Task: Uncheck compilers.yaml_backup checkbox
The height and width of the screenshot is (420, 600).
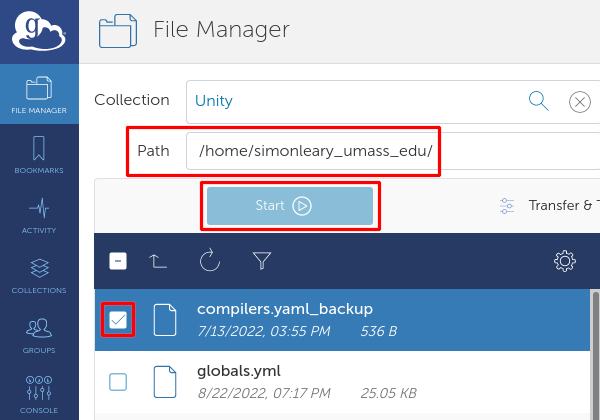Action: click(x=118, y=320)
